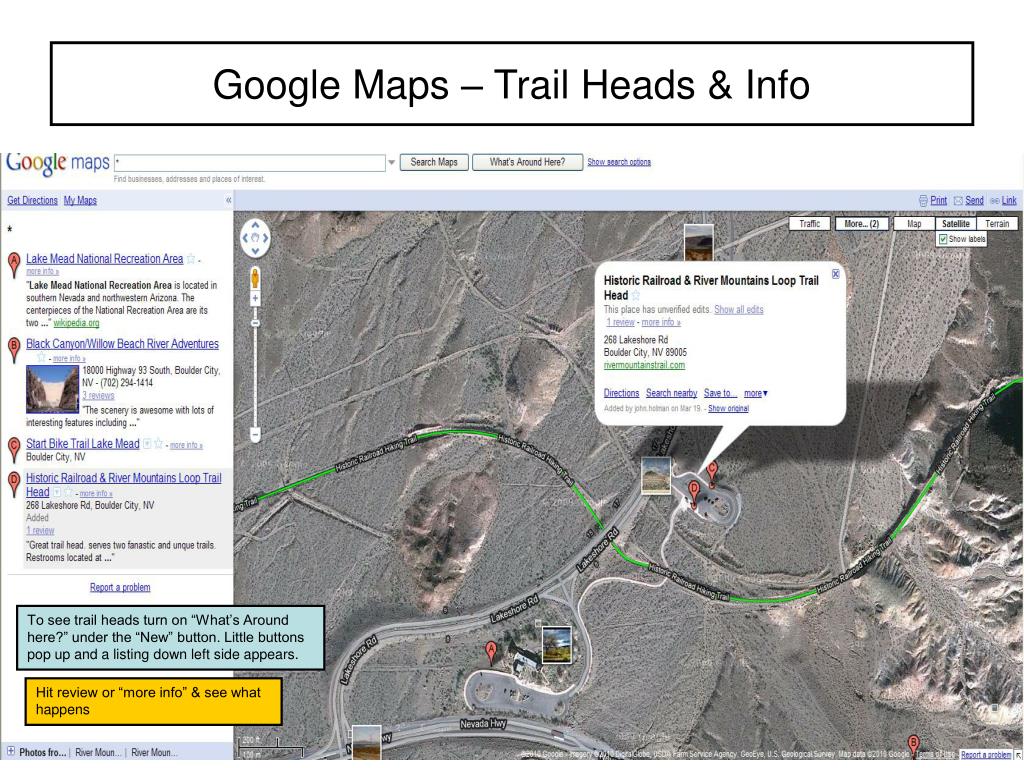Open Show search options link
The width and height of the screenshot is (1024, 768).
click(x=618, y=162)
